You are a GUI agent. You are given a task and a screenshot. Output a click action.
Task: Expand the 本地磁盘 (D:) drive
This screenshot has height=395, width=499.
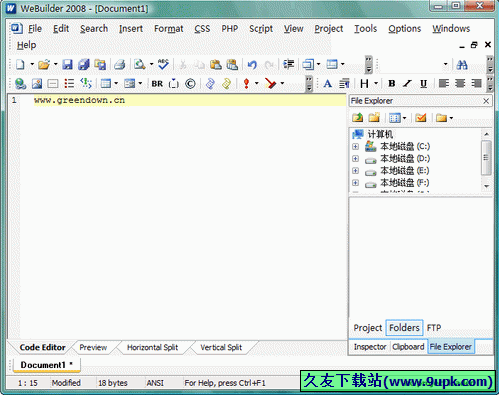coord(355,159)
